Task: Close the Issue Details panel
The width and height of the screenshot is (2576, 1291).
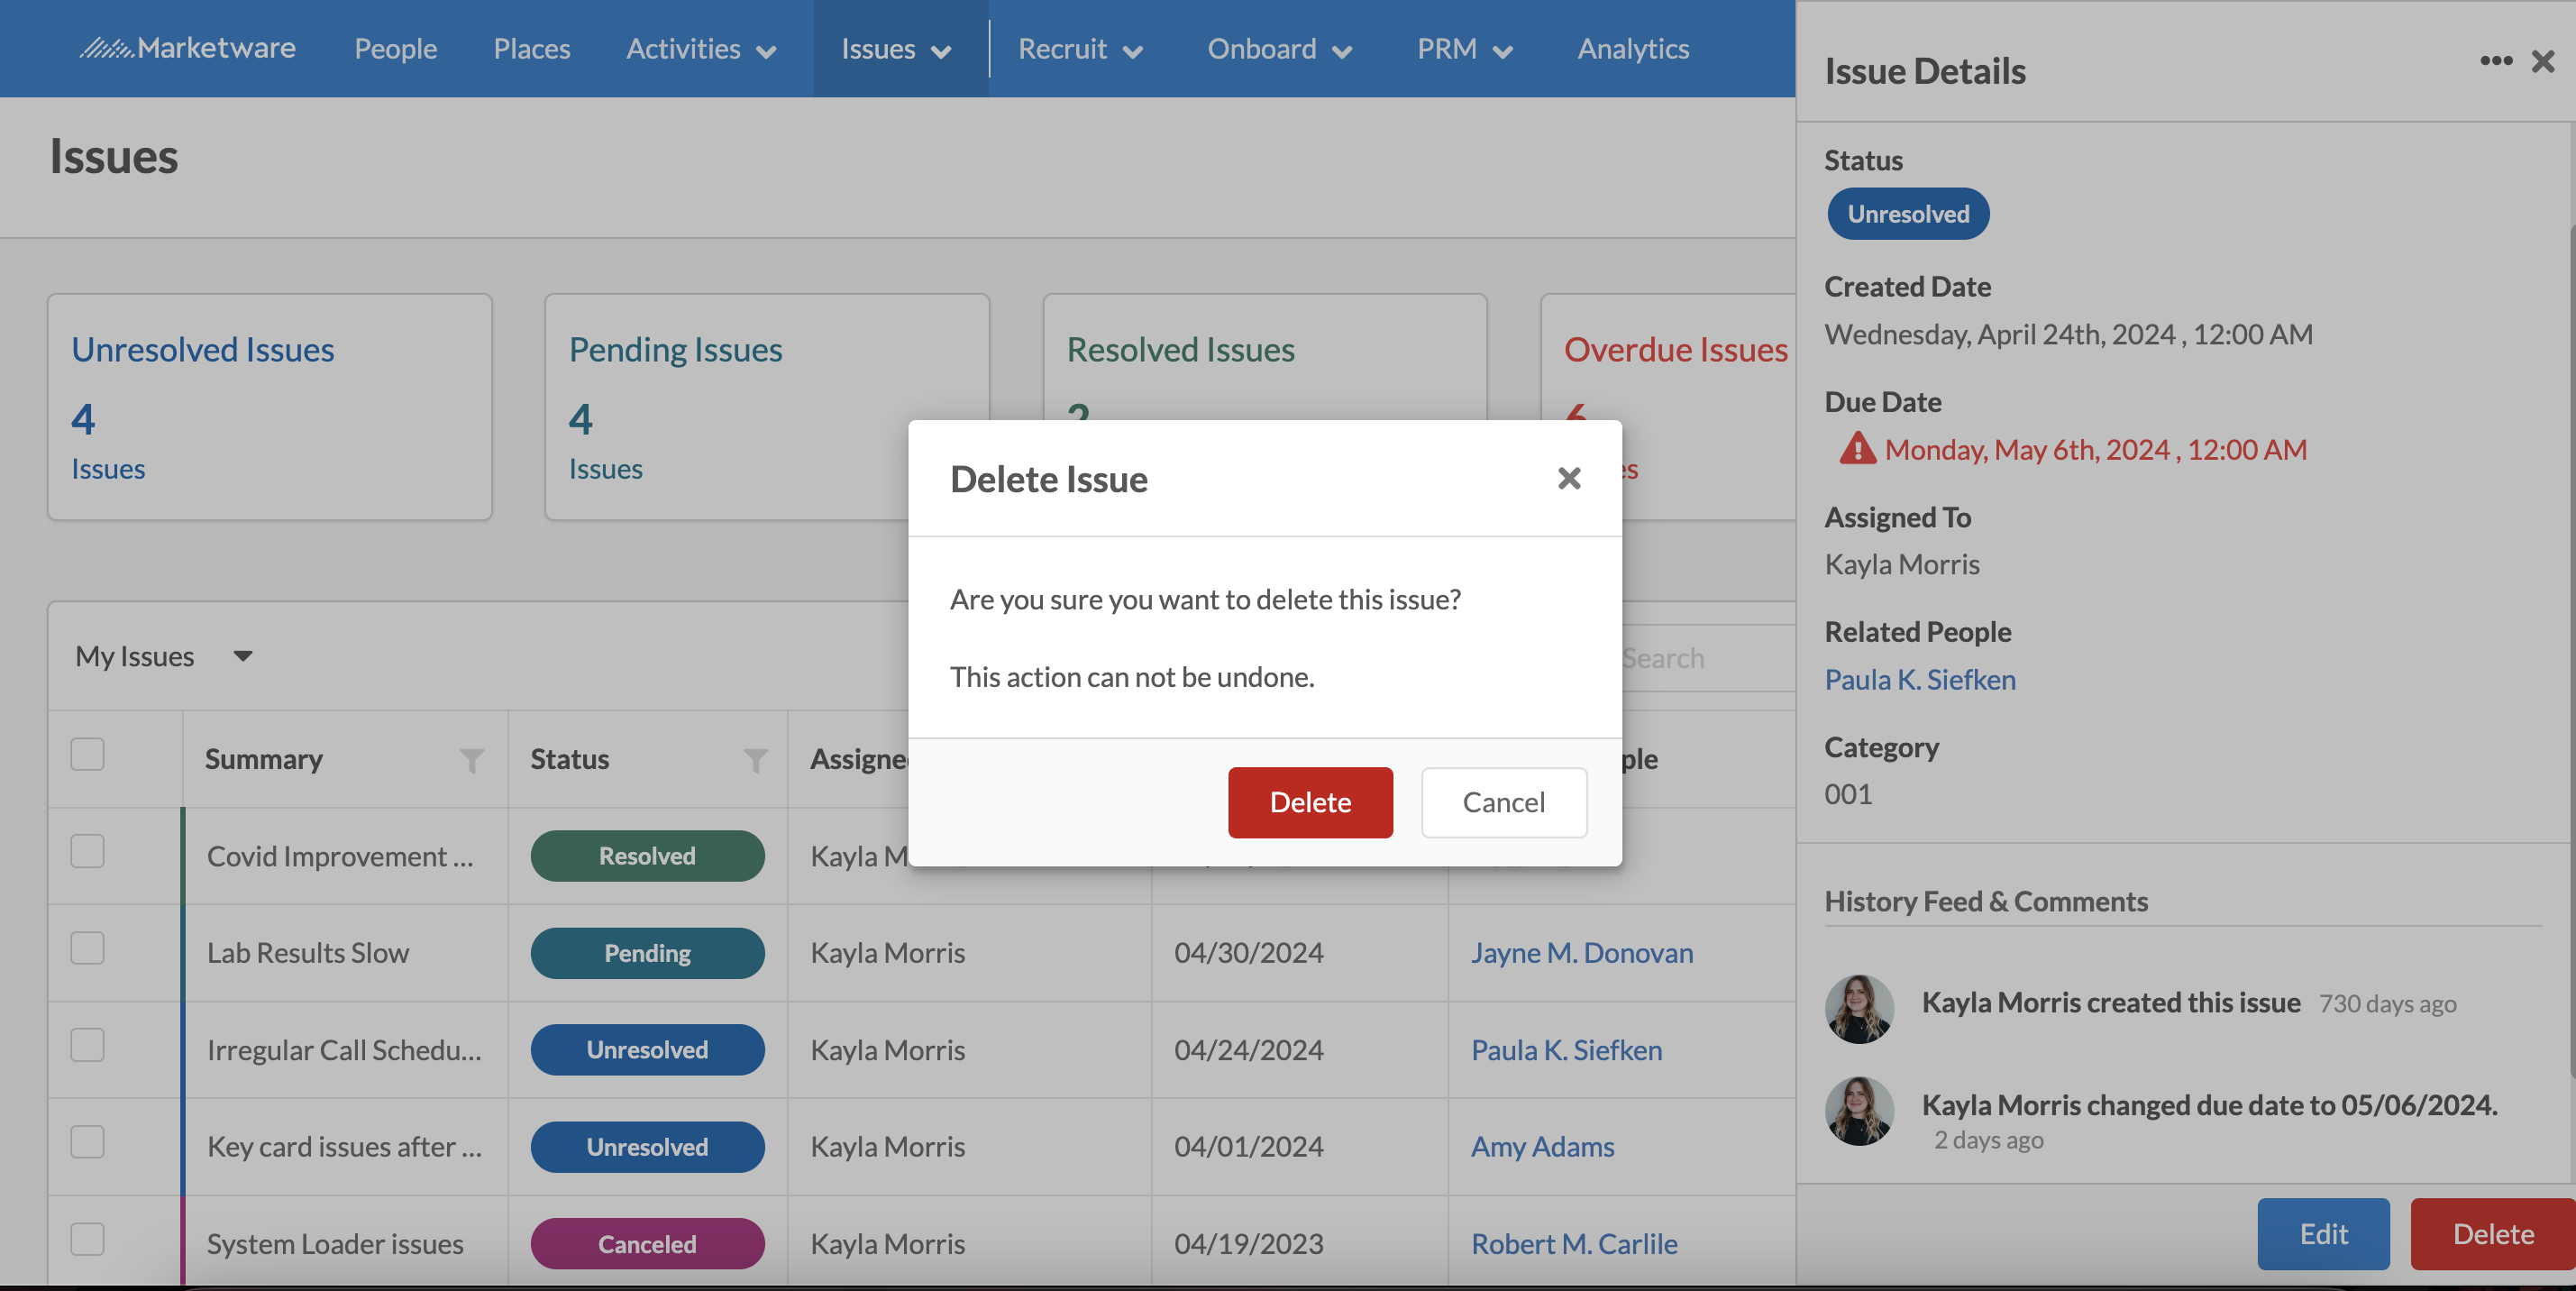Action: [2543, 61]
